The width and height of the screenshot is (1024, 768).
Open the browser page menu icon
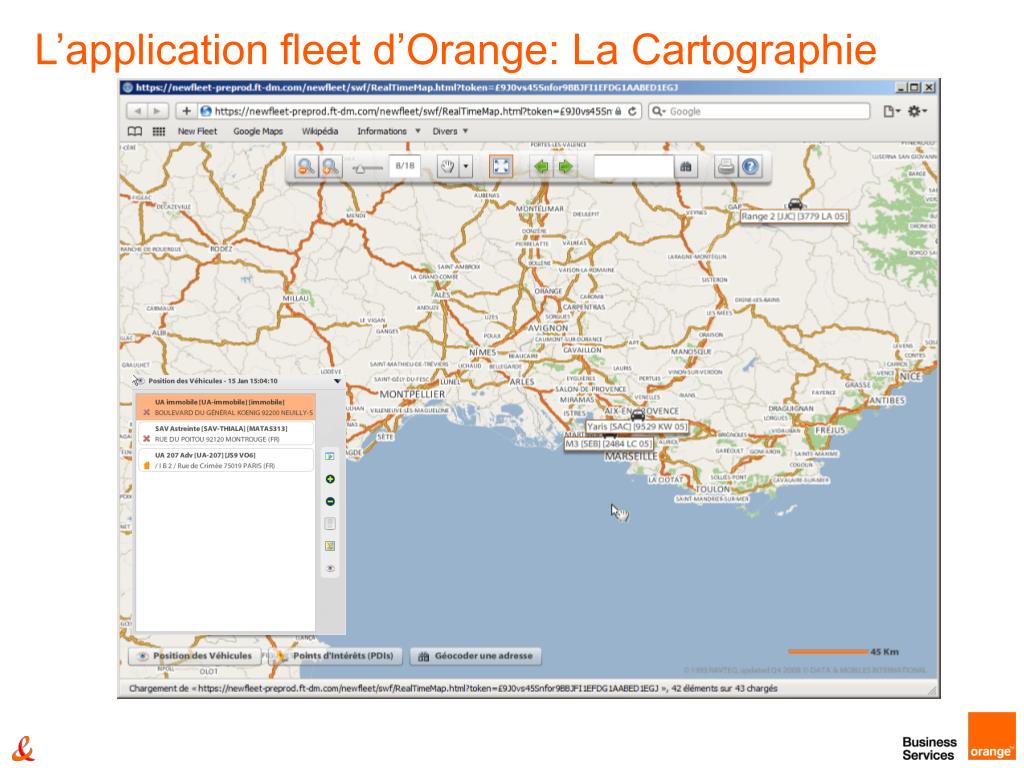[x=891, y=112]
